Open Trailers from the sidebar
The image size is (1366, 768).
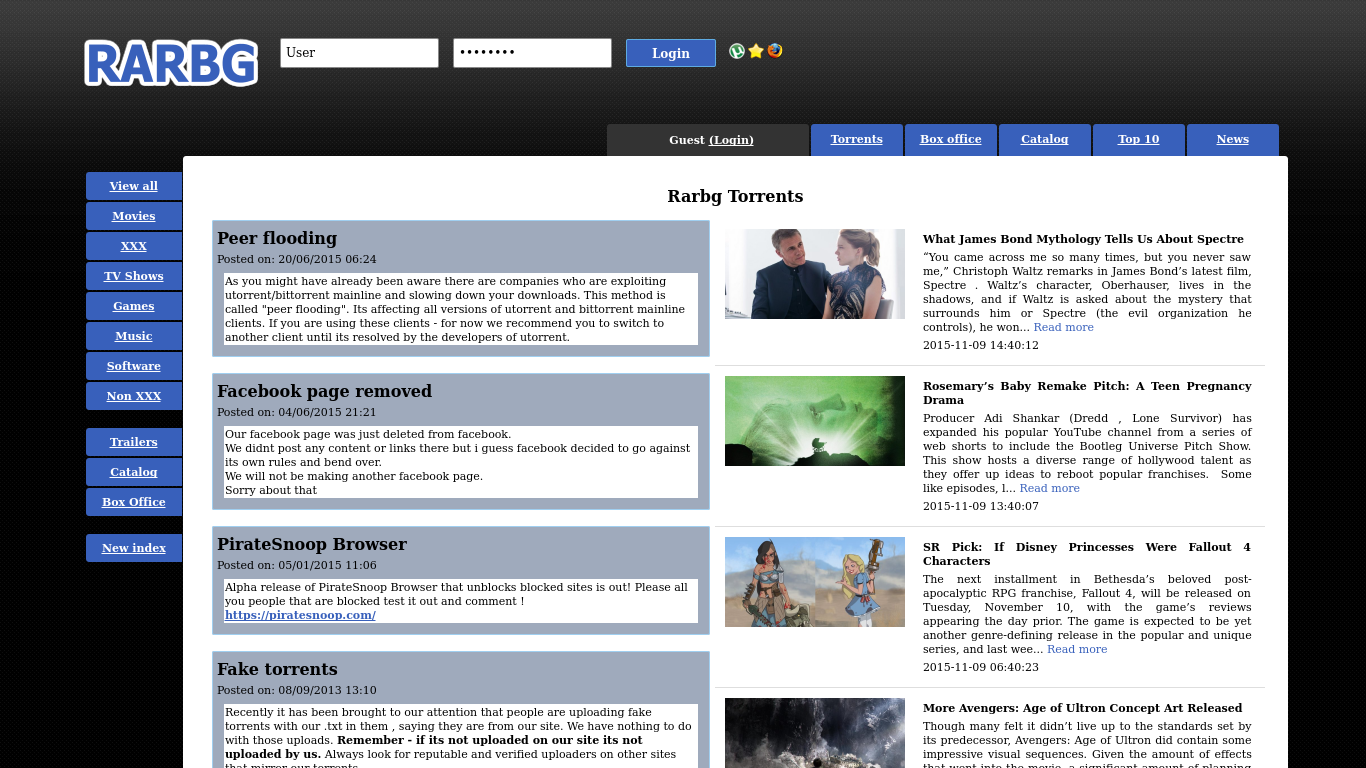134,442
